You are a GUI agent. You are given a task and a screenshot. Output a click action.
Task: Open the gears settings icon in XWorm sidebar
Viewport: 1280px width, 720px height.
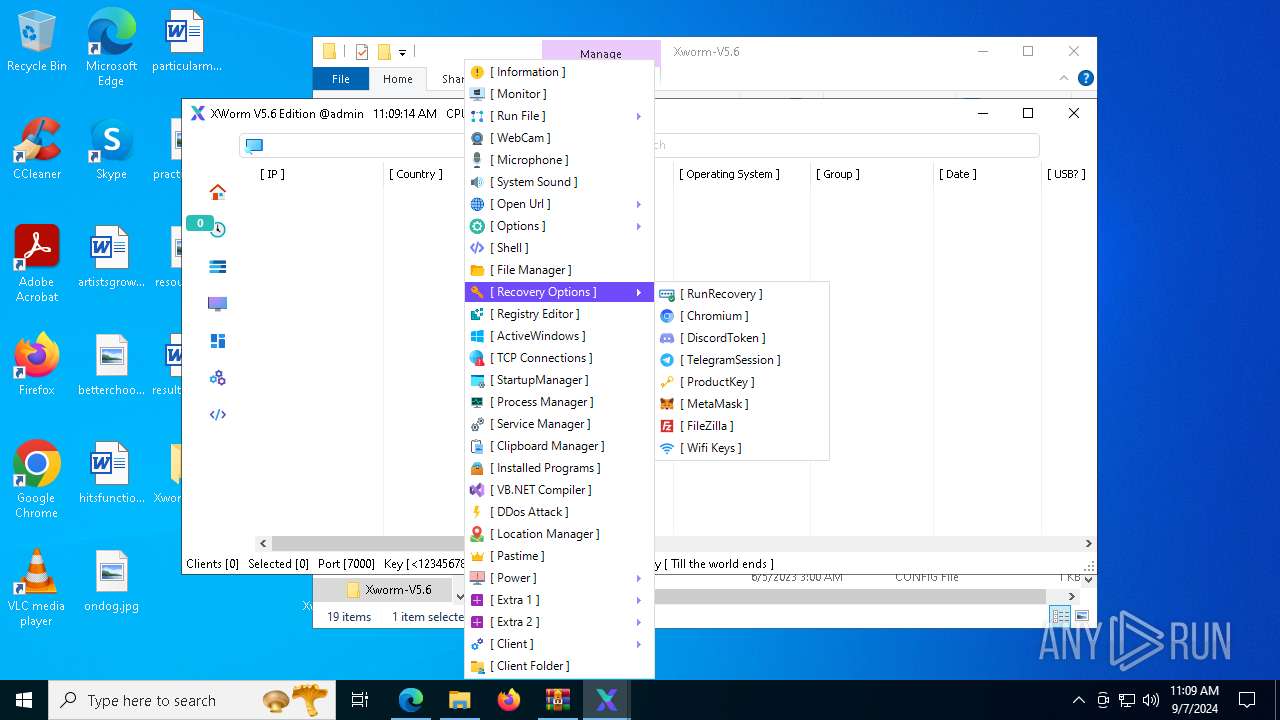[x=217, y=378]
